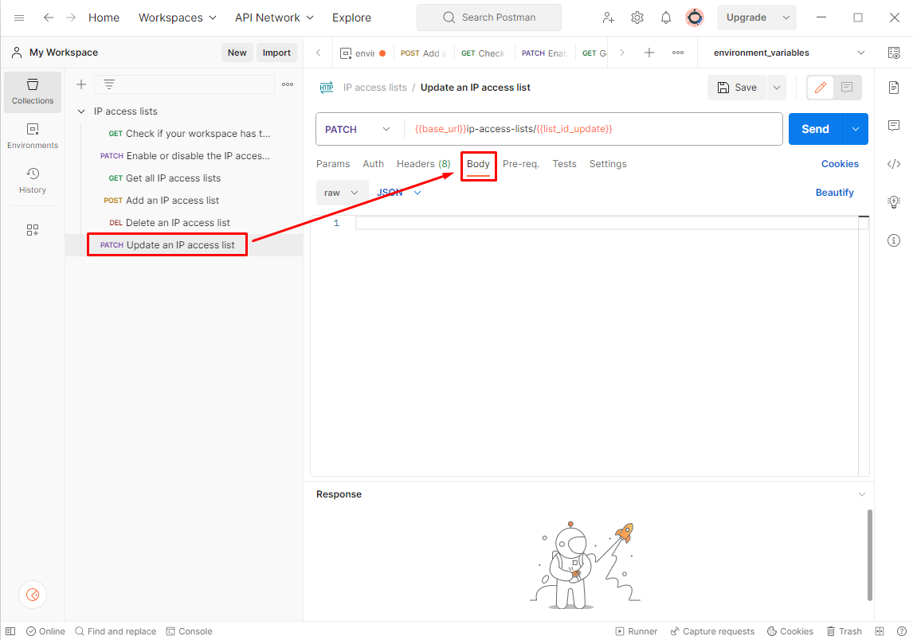Open the environment_variables selector dropdown

pos(788,53)
